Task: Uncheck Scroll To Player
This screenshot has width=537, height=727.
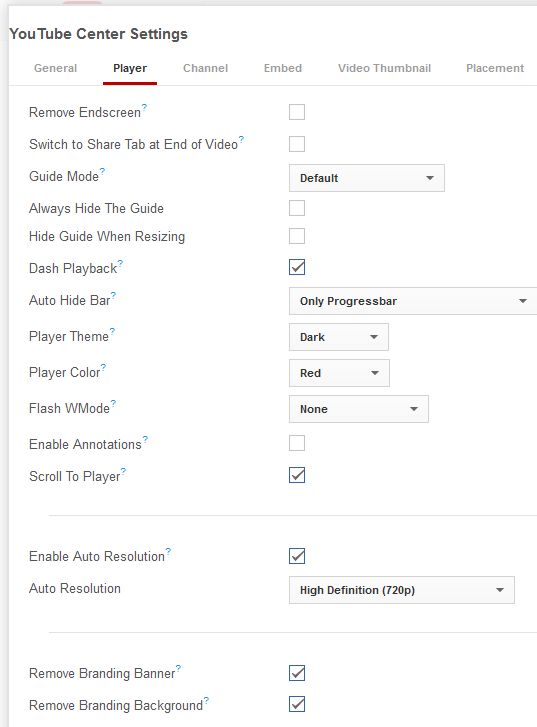Action: click(297, 475)
